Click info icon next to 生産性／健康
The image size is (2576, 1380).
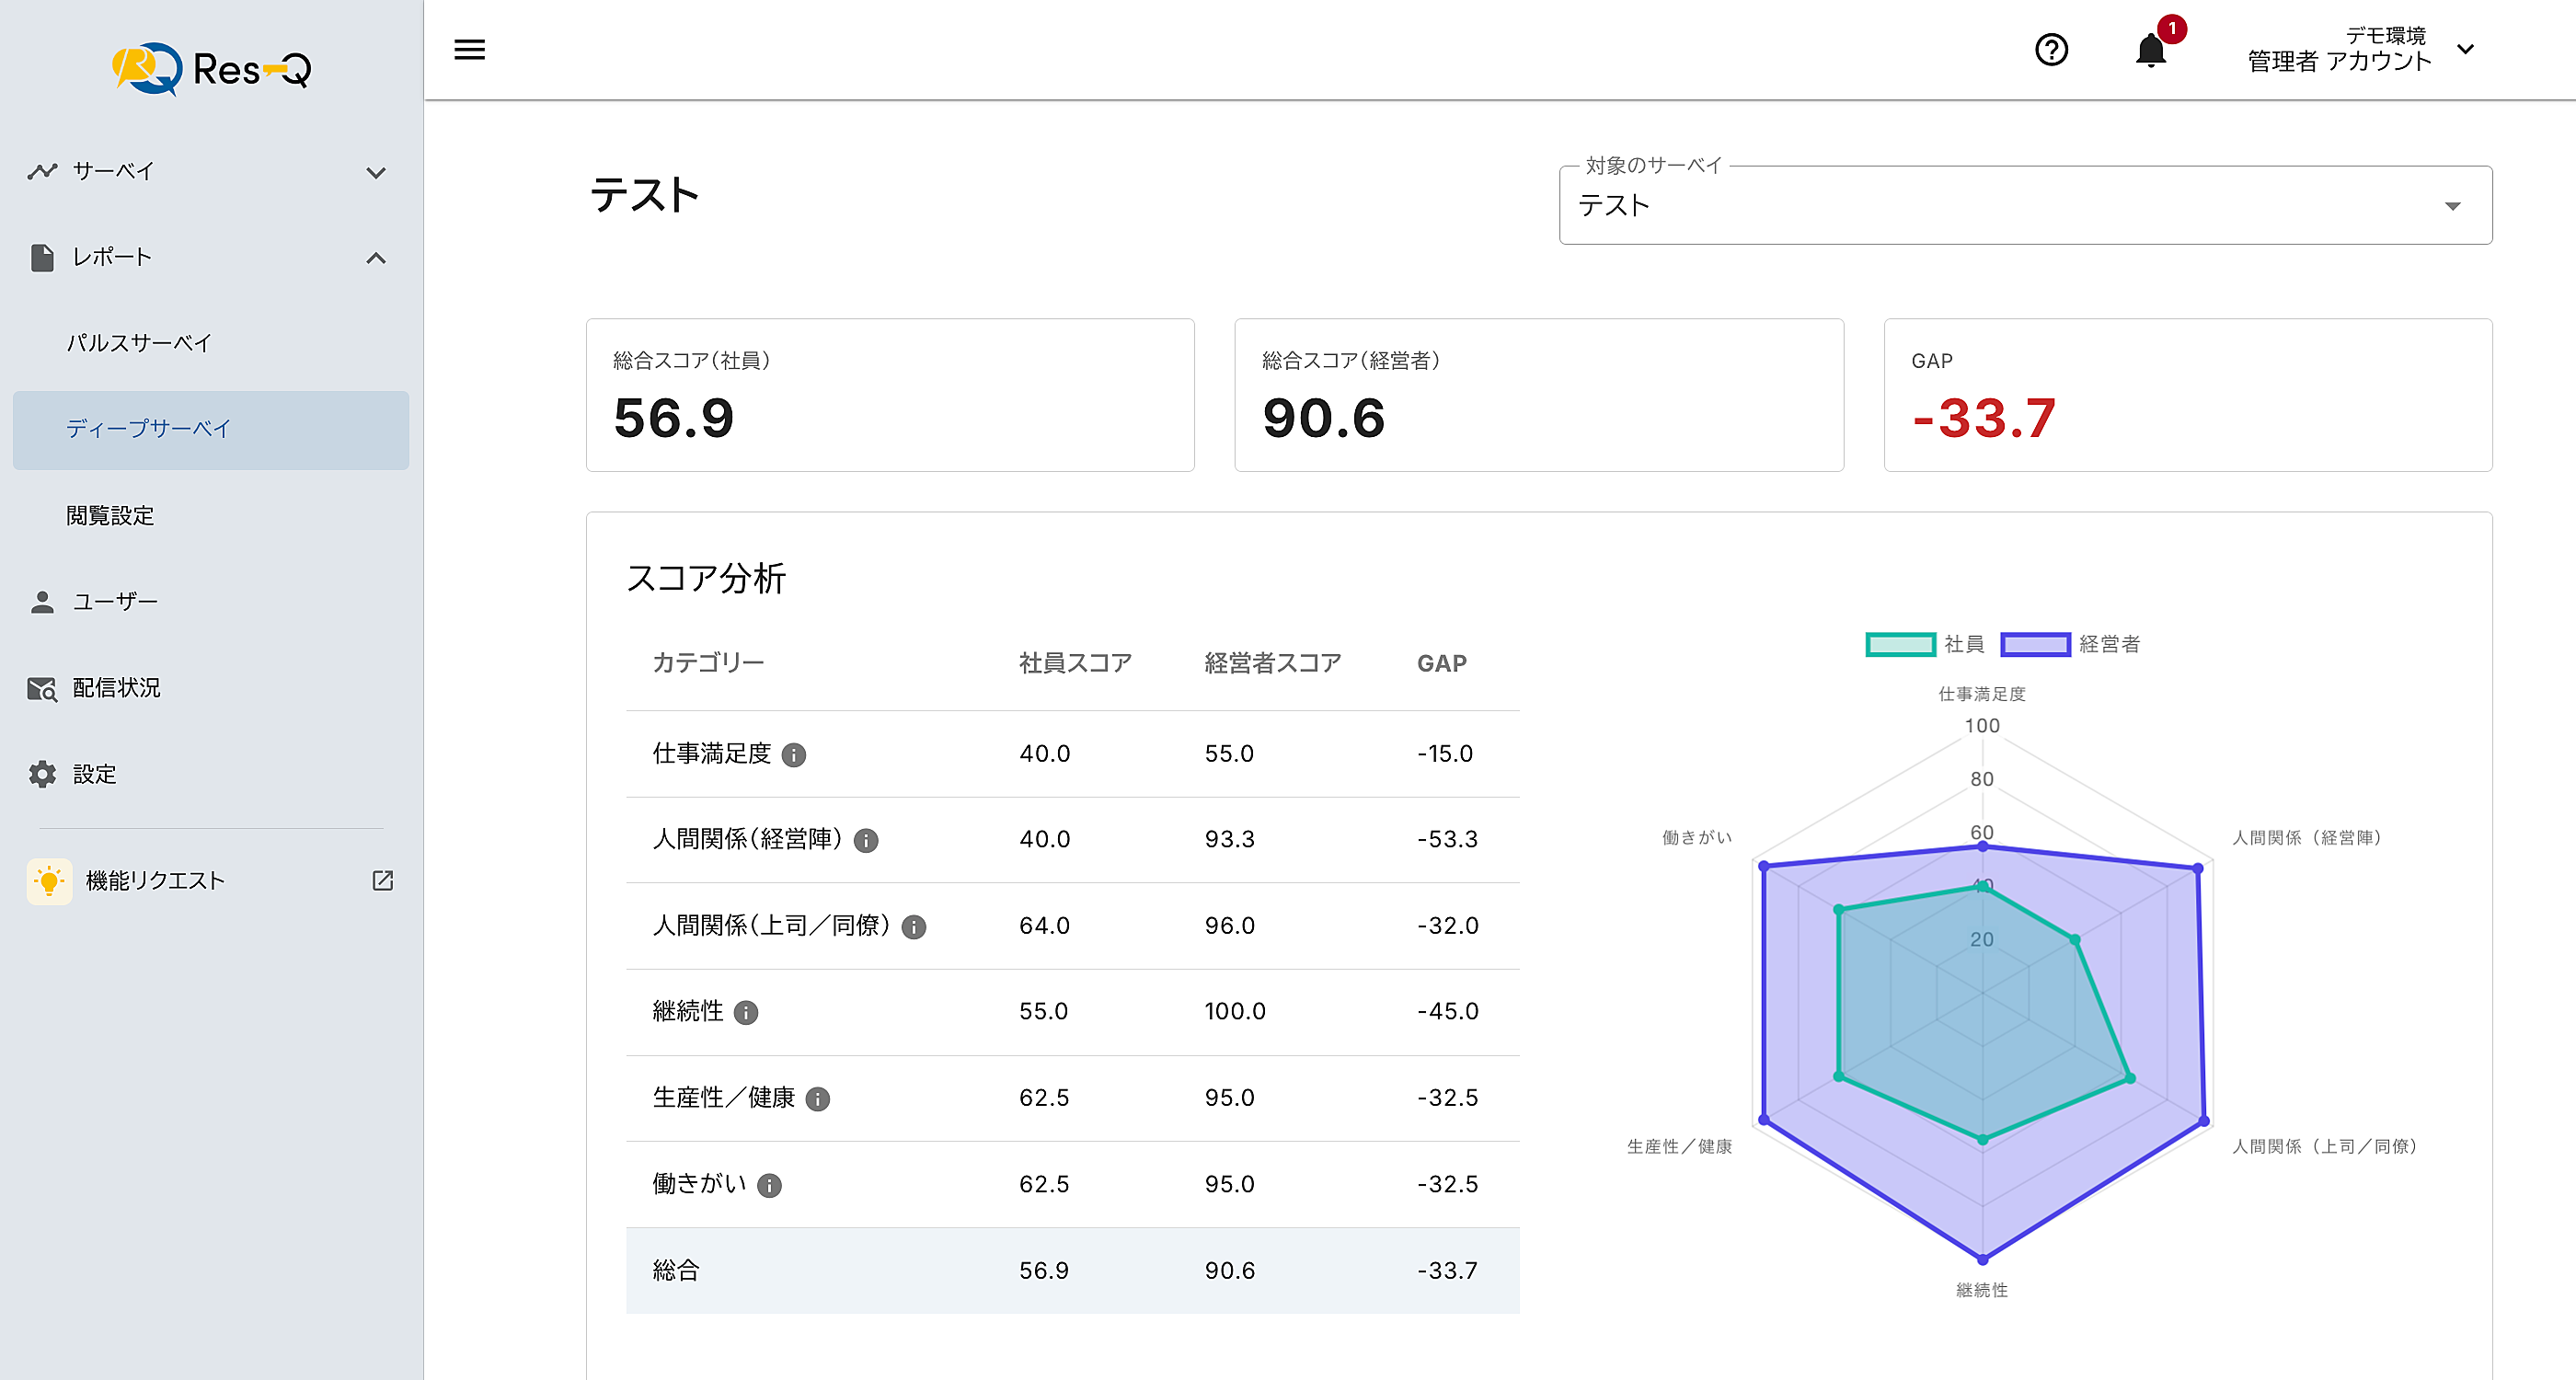(818, 1099)
